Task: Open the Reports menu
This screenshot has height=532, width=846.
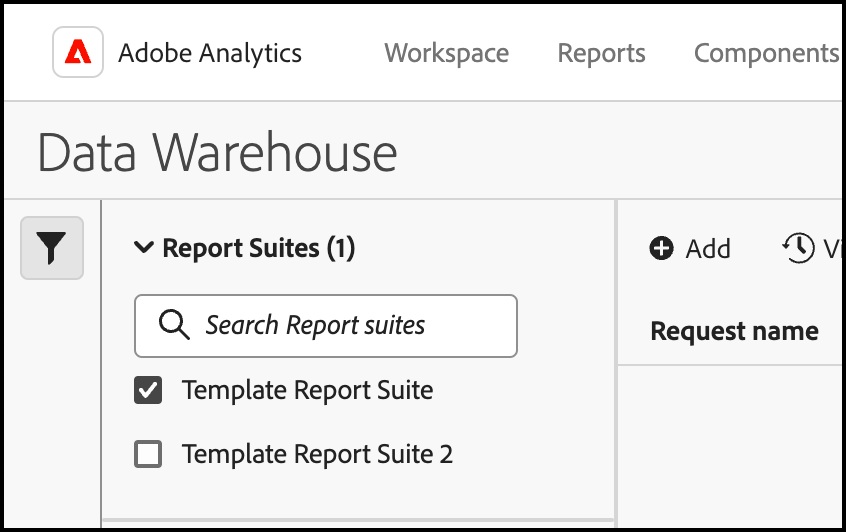Action: coord(601,53)
